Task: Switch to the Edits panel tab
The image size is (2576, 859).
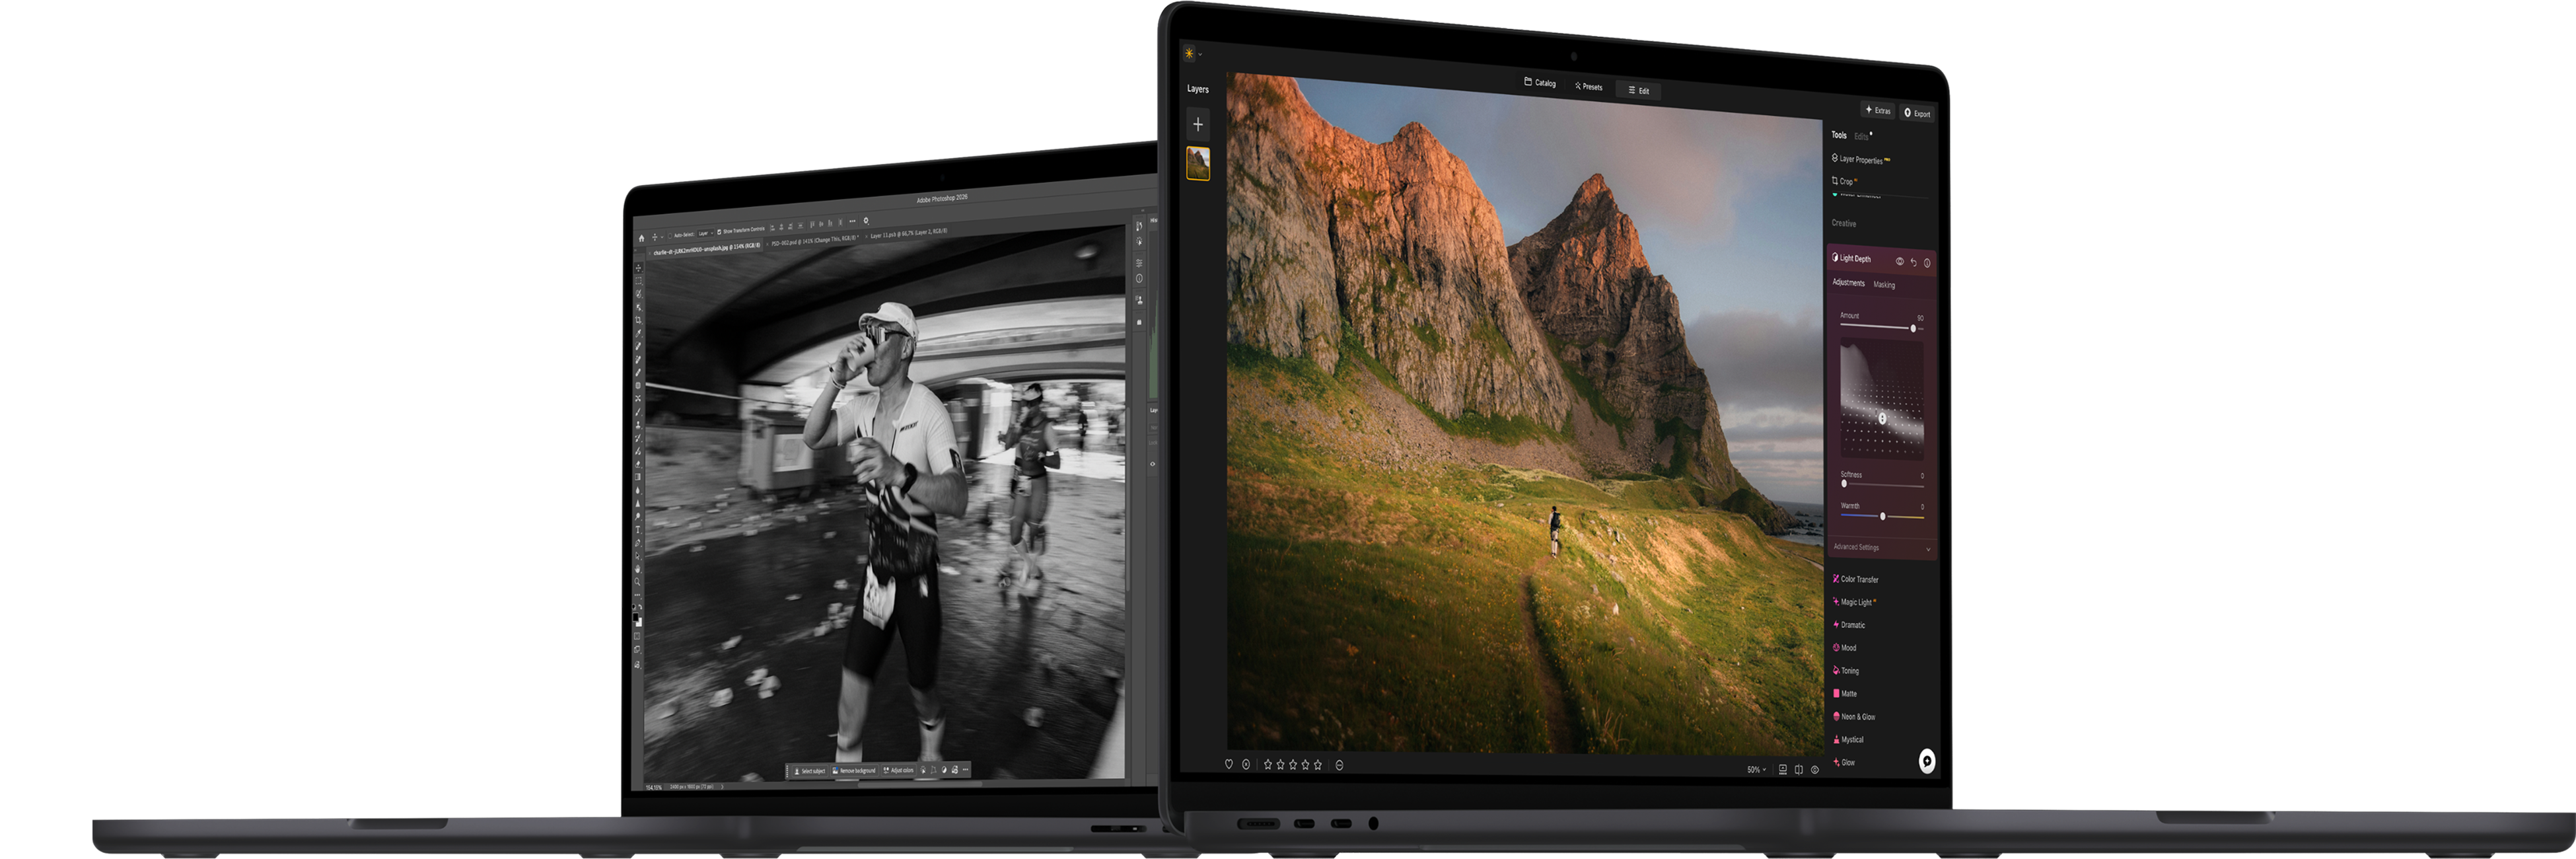Action: [1861, 137]
